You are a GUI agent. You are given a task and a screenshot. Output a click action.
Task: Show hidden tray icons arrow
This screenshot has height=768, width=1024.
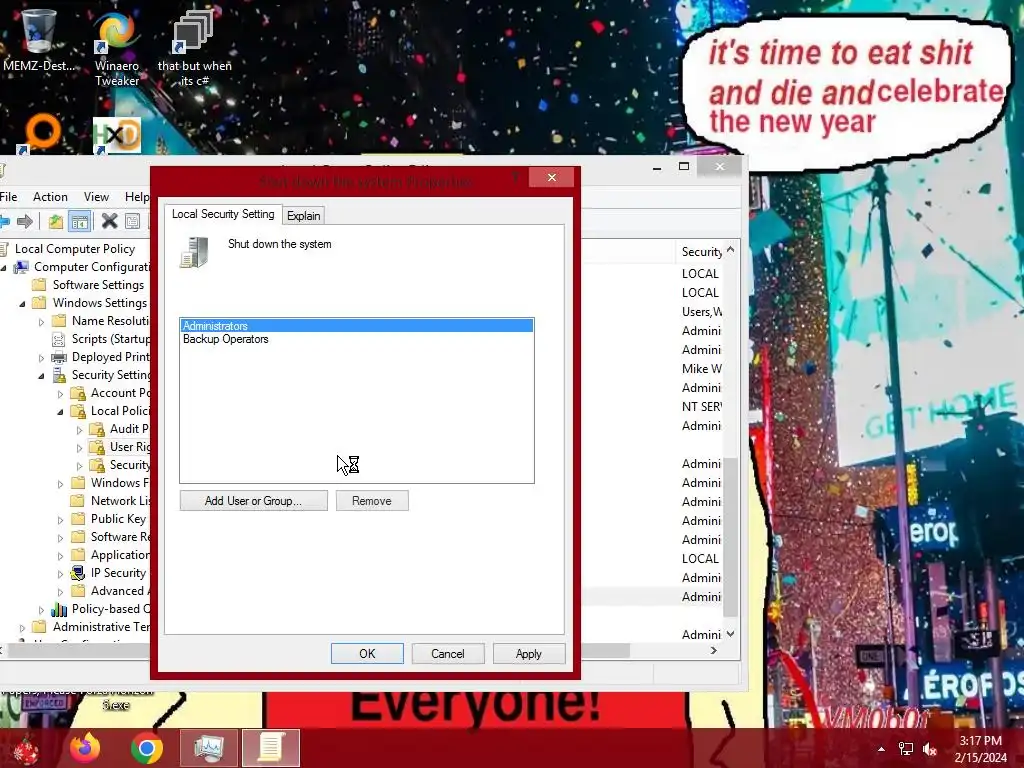pos(882,749)
